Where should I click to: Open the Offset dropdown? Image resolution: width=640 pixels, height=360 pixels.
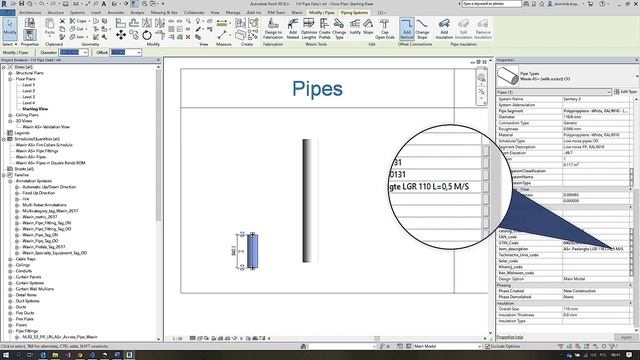139,52
